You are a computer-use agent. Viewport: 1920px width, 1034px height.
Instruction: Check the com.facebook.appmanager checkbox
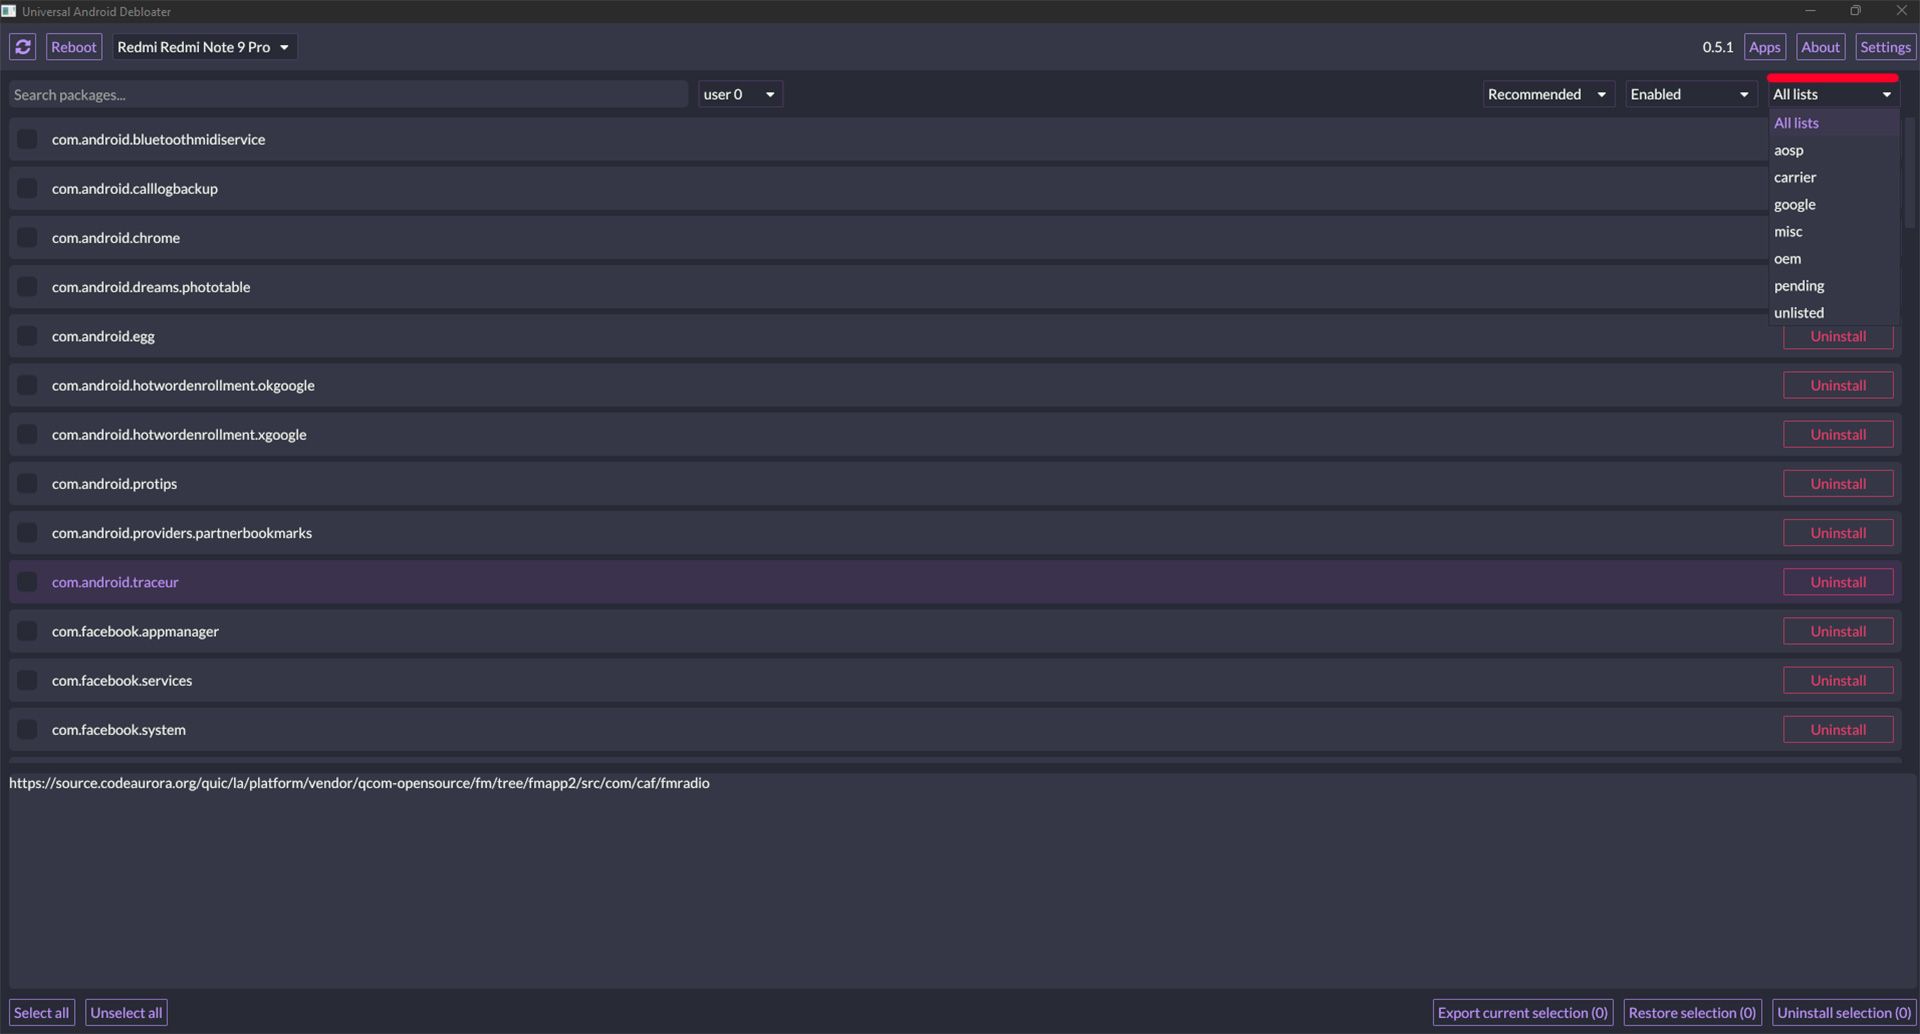27,631
